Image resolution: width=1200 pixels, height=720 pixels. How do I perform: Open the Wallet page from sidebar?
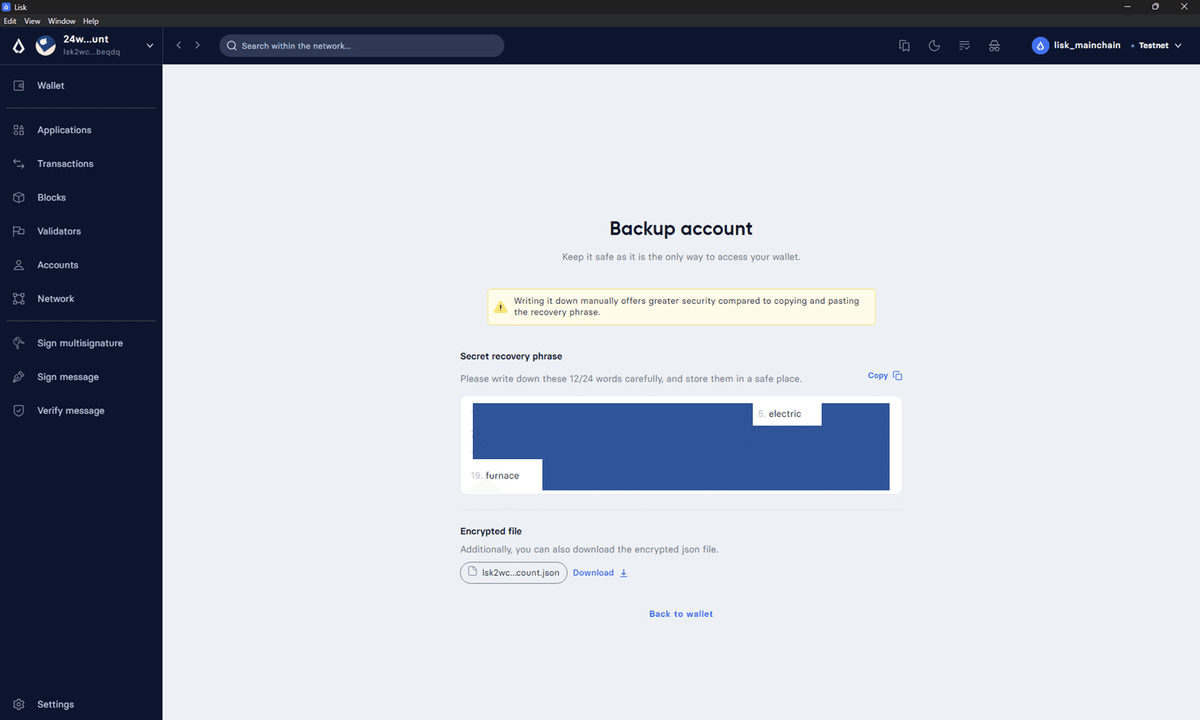pyautogui.click(x=51, y=86)
